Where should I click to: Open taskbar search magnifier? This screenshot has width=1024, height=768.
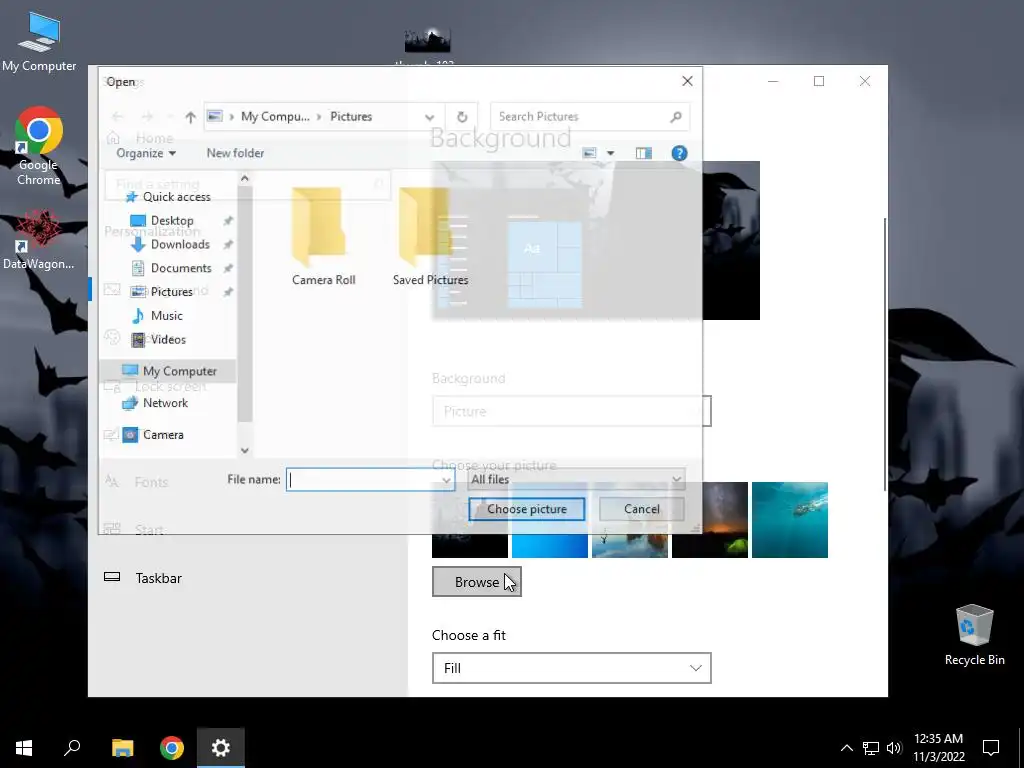click(72, 748)
